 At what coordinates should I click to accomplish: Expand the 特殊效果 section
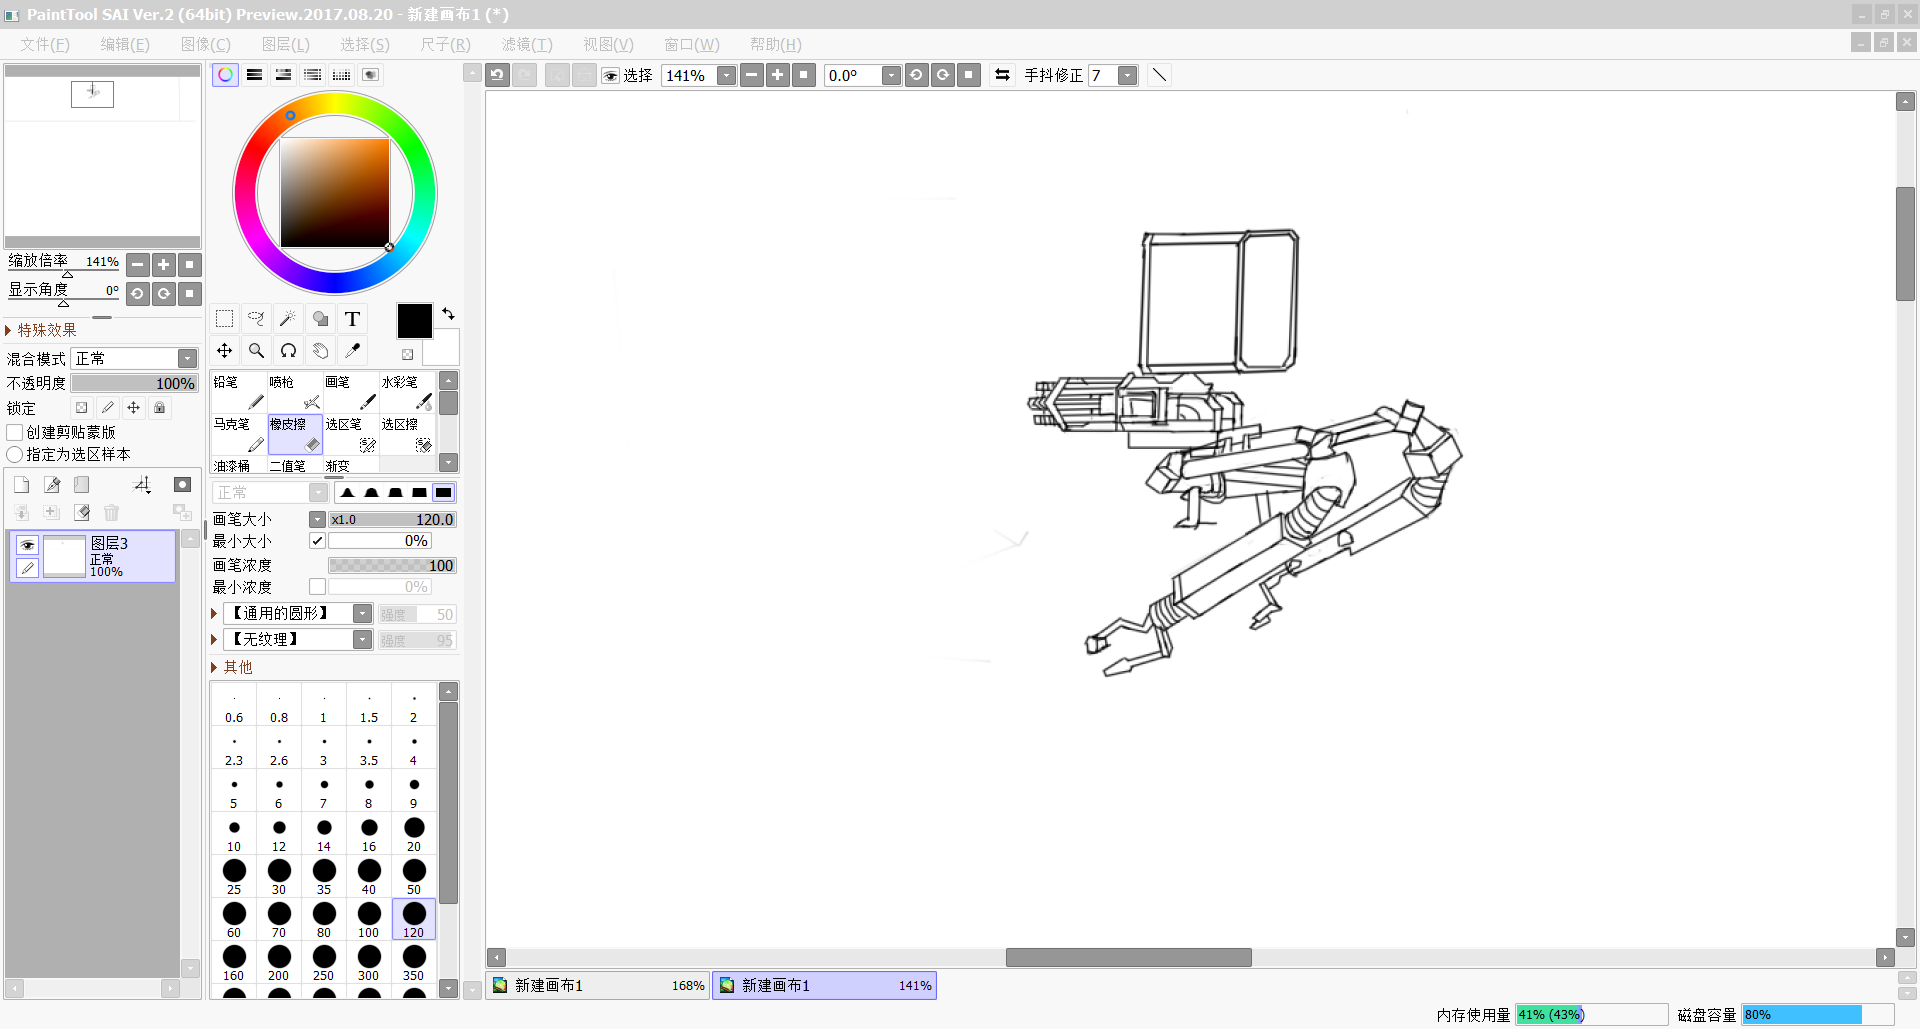[x=9, y=330]
